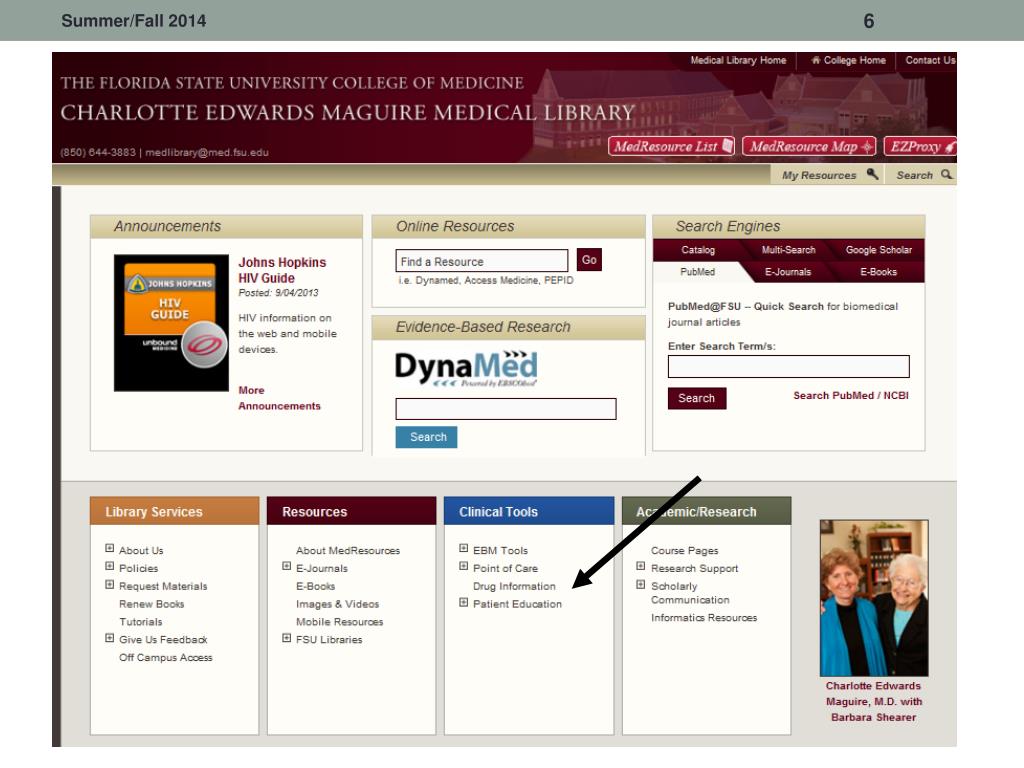Viewport: 1024px width, 768px height.
Task: Click the medlibrary@med.fsu.edu email address
Action: [x=206, y=152]
